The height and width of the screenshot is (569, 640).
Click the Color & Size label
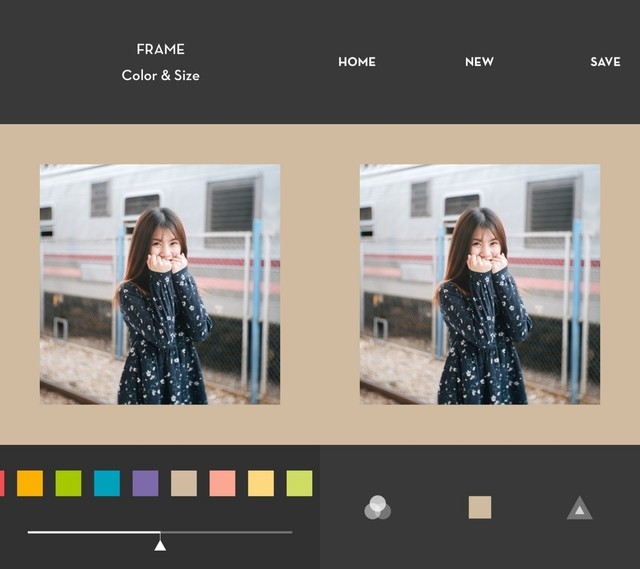click(x=160, y=76)
